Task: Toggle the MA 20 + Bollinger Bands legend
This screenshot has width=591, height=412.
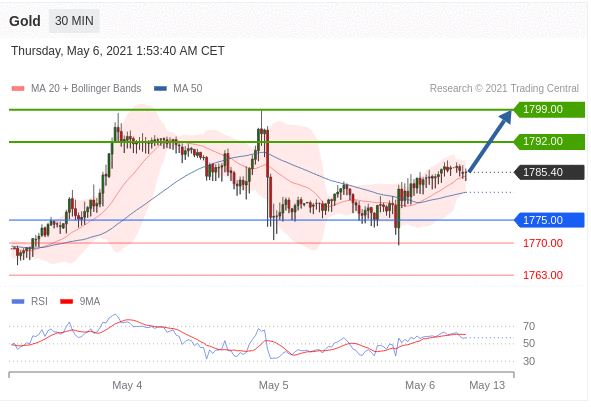Action: click(77, 88)
